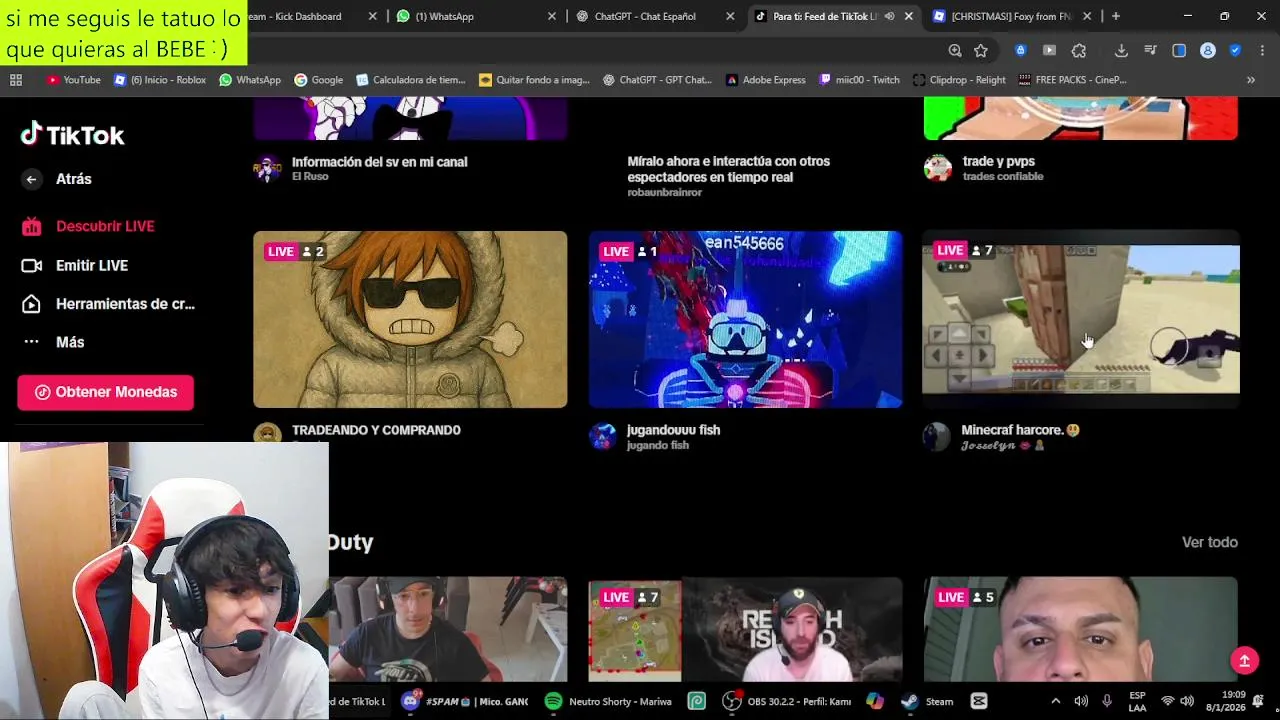
Task: Open trades confiable channel avatar
Action: (937, 168)
